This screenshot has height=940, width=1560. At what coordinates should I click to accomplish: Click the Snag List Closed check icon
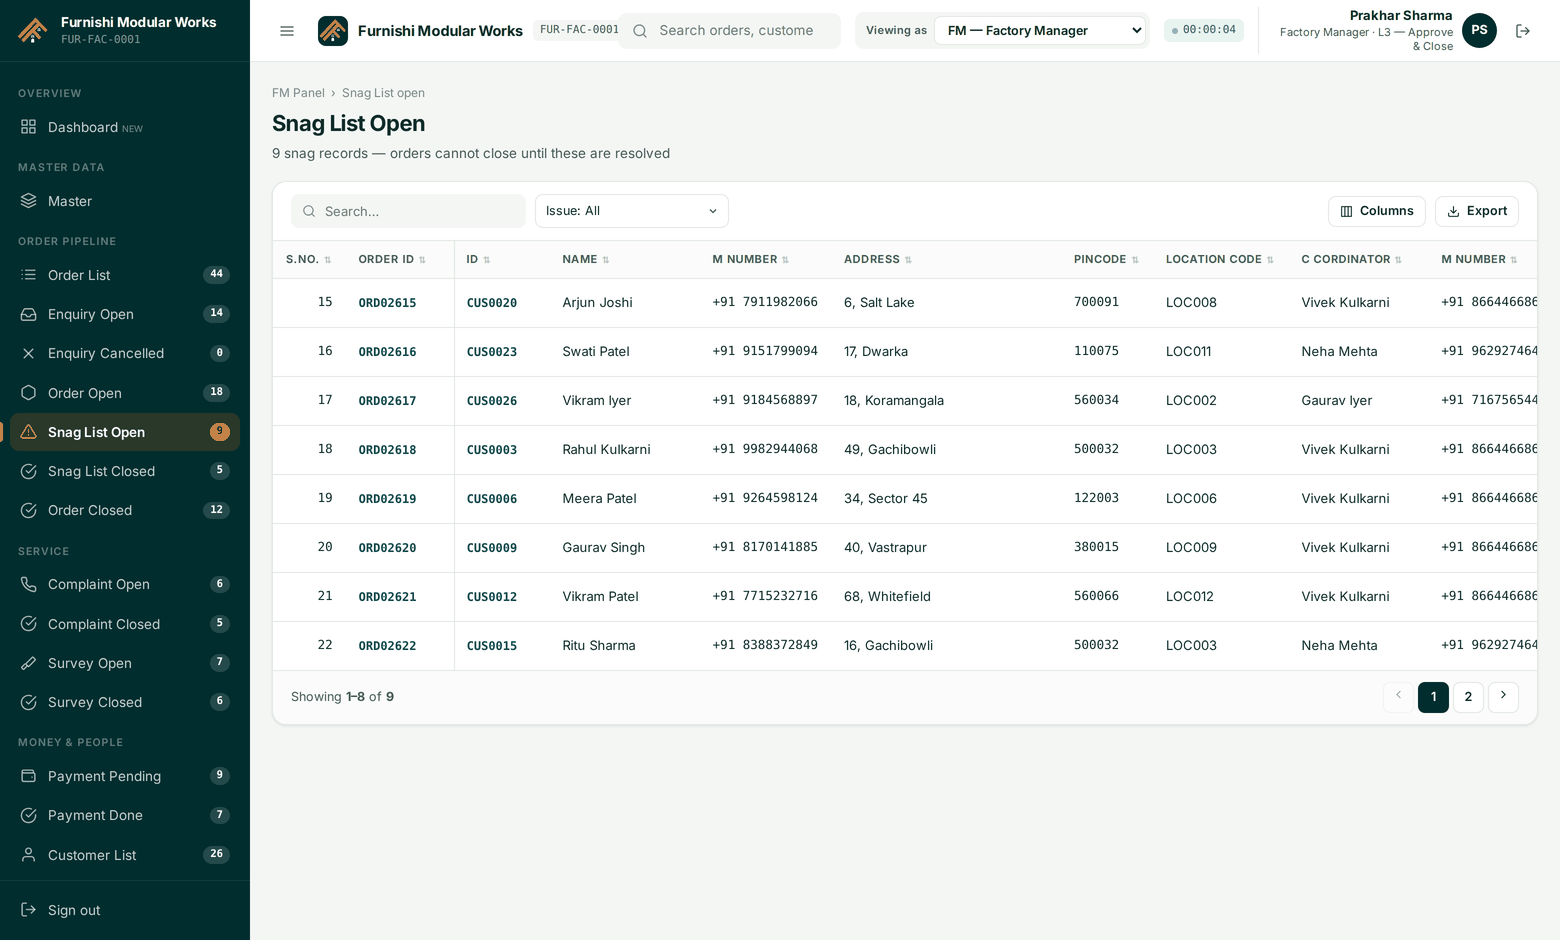tap(29, 471)
